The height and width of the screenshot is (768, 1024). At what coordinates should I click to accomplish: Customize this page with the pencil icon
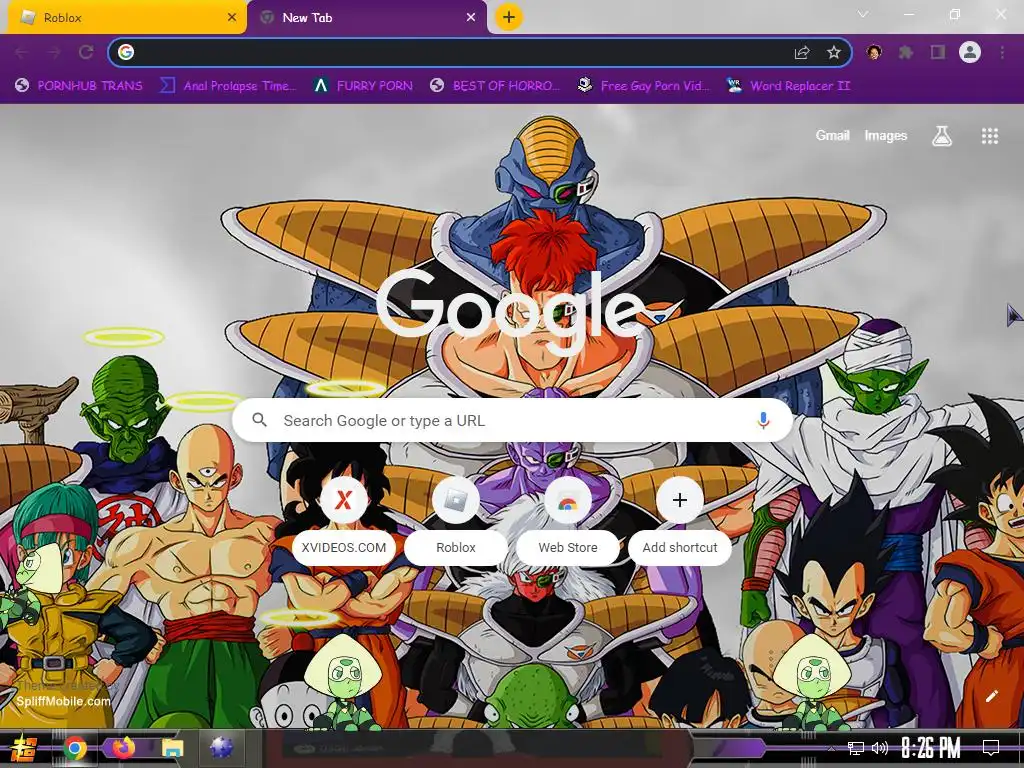(x=991, y=696)
